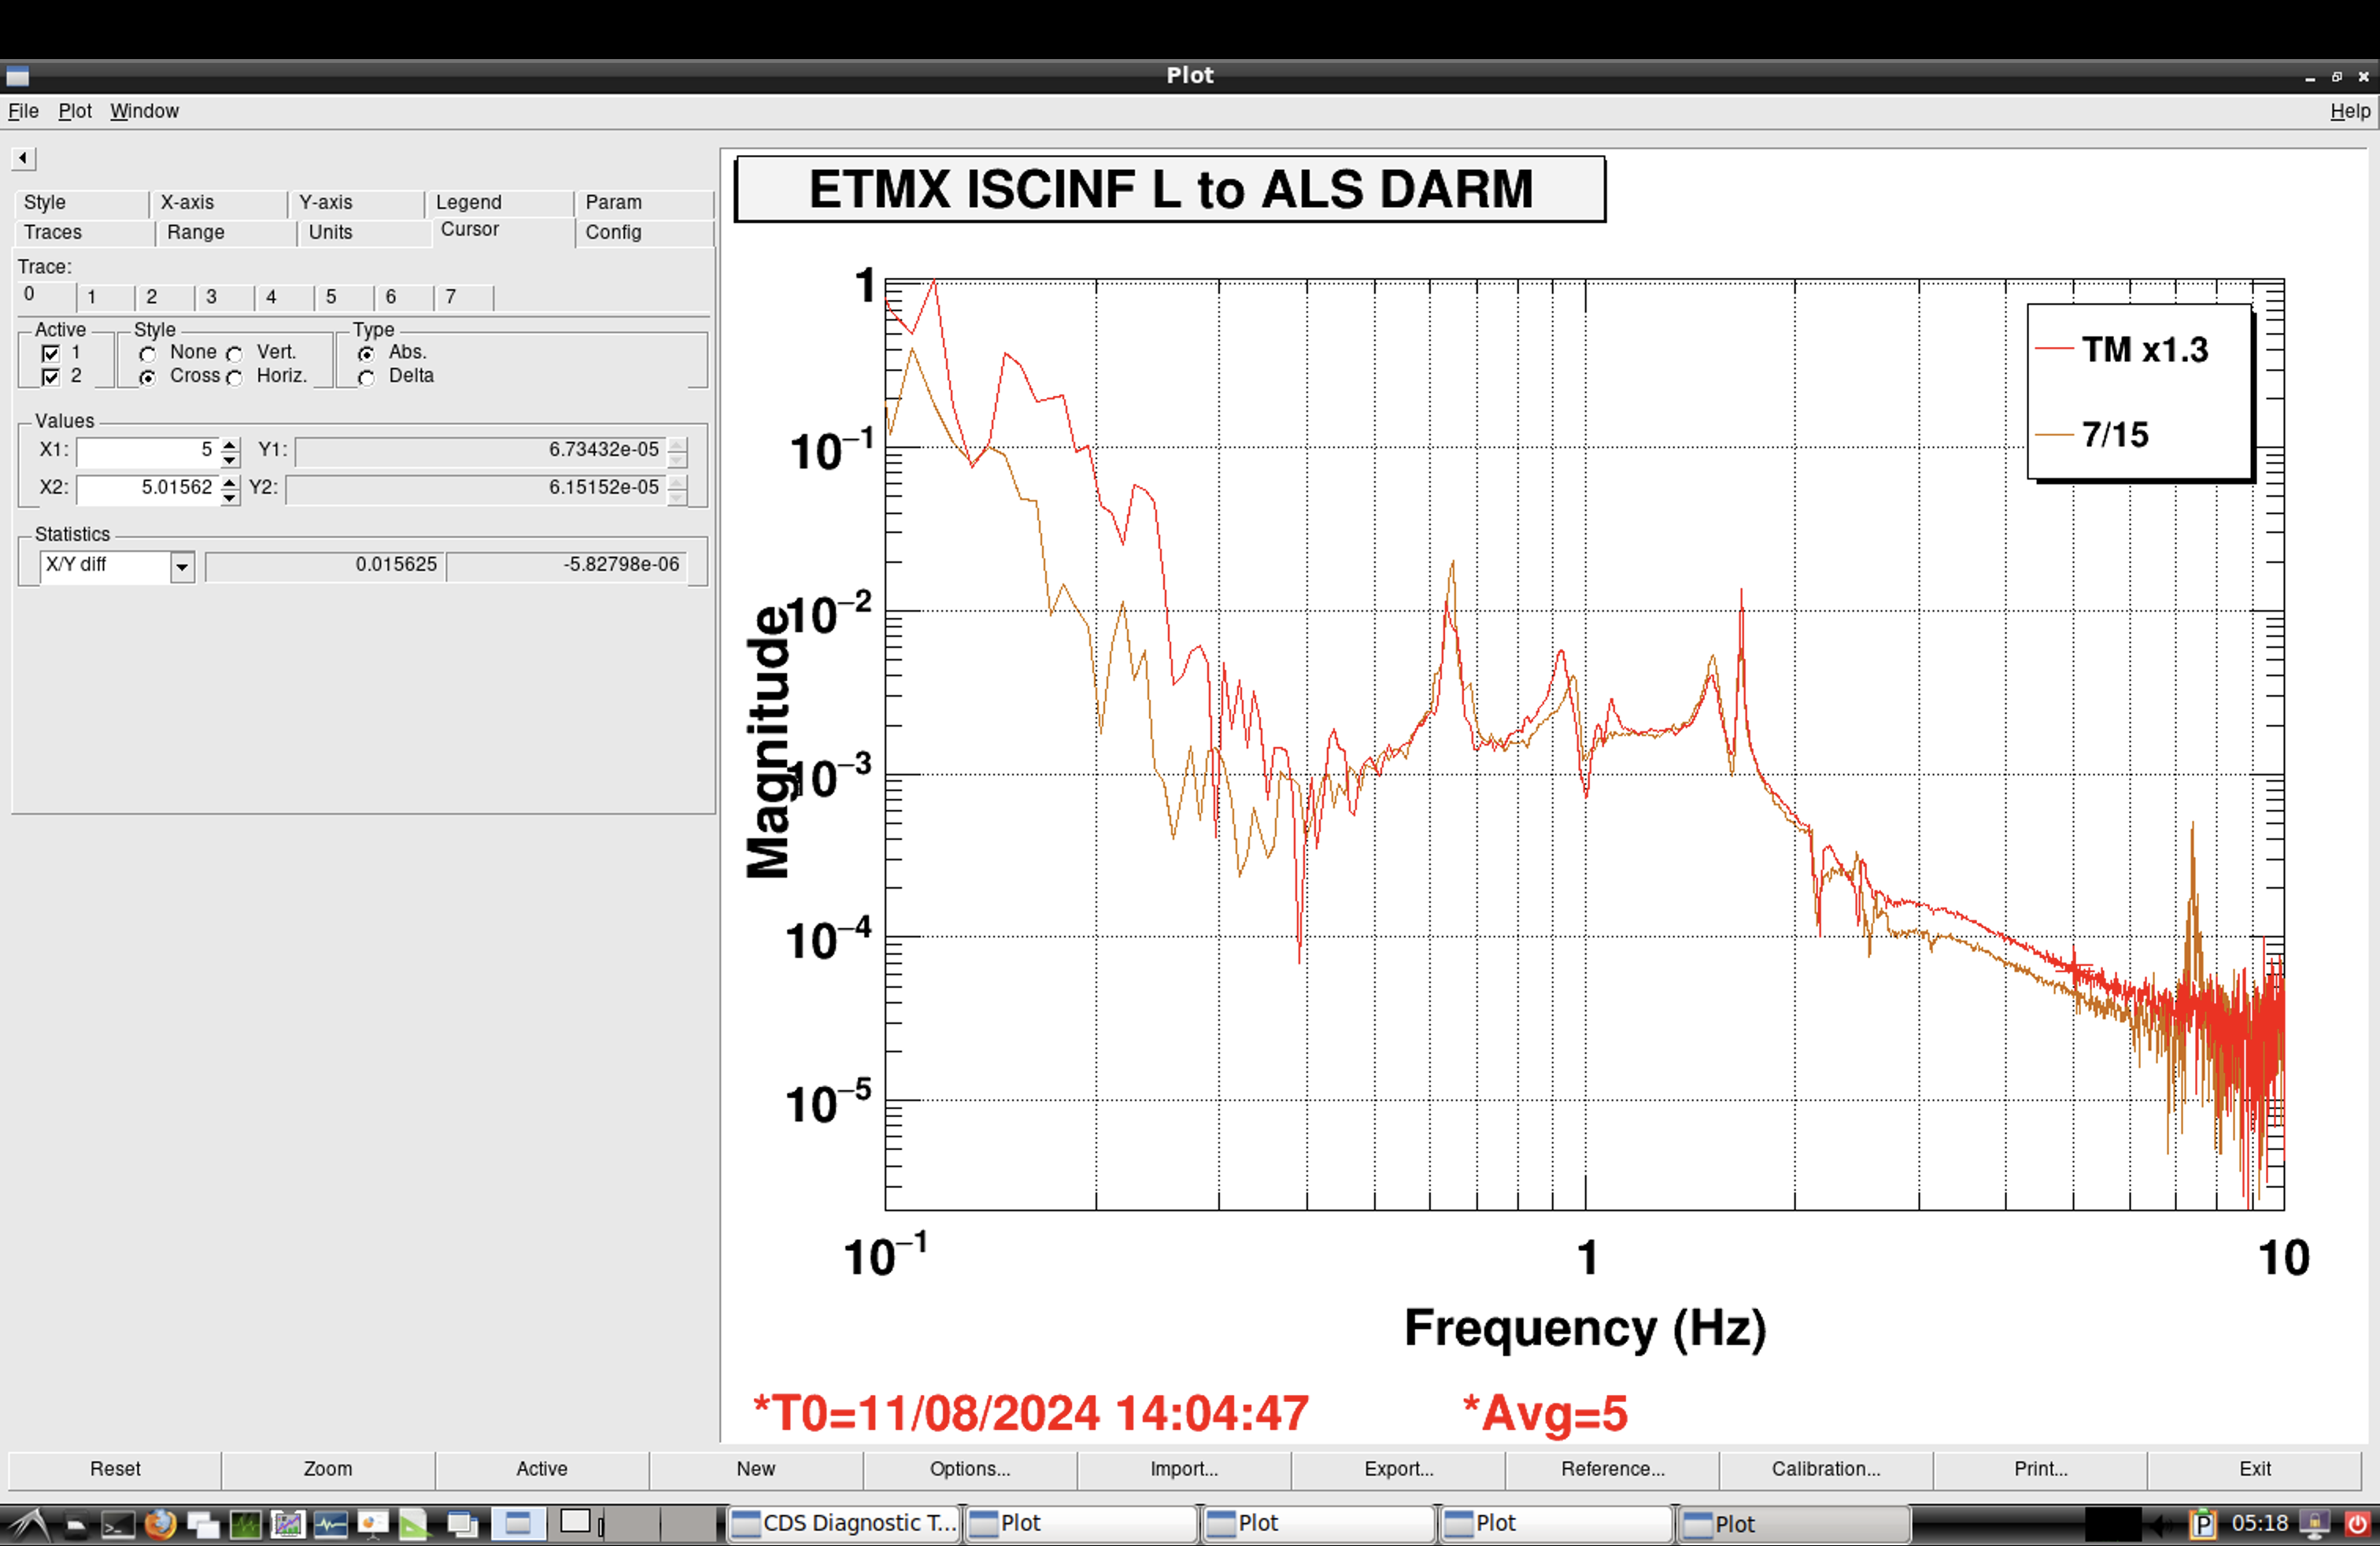The image size is (2380, 1546).
Task: Set cursor style to Vert.
Action: [234, 354]
